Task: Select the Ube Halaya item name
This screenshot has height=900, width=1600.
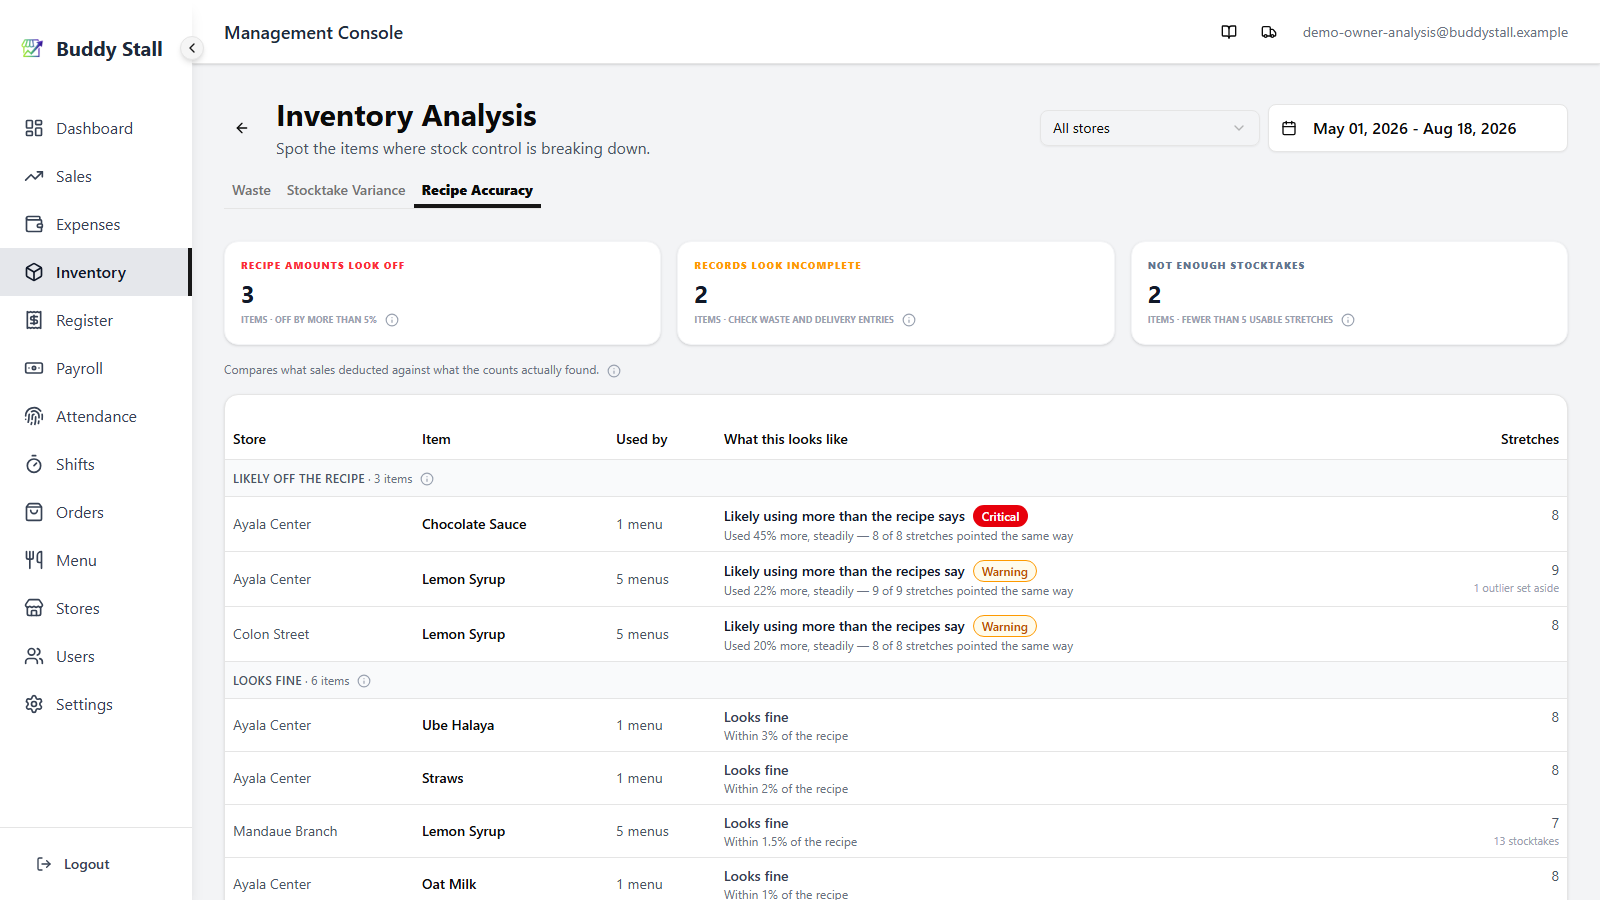Action: [x=458, y=725]
